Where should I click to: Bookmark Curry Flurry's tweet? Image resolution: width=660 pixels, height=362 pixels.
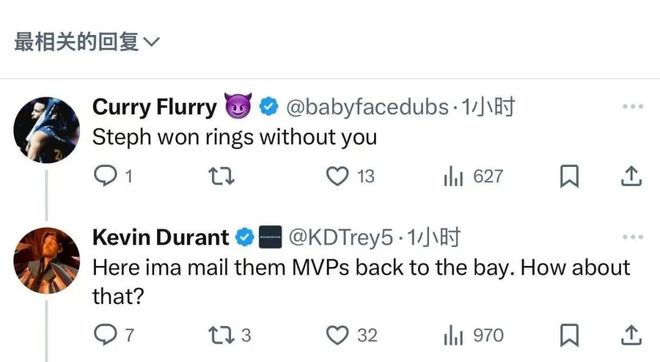click(569, 176)
